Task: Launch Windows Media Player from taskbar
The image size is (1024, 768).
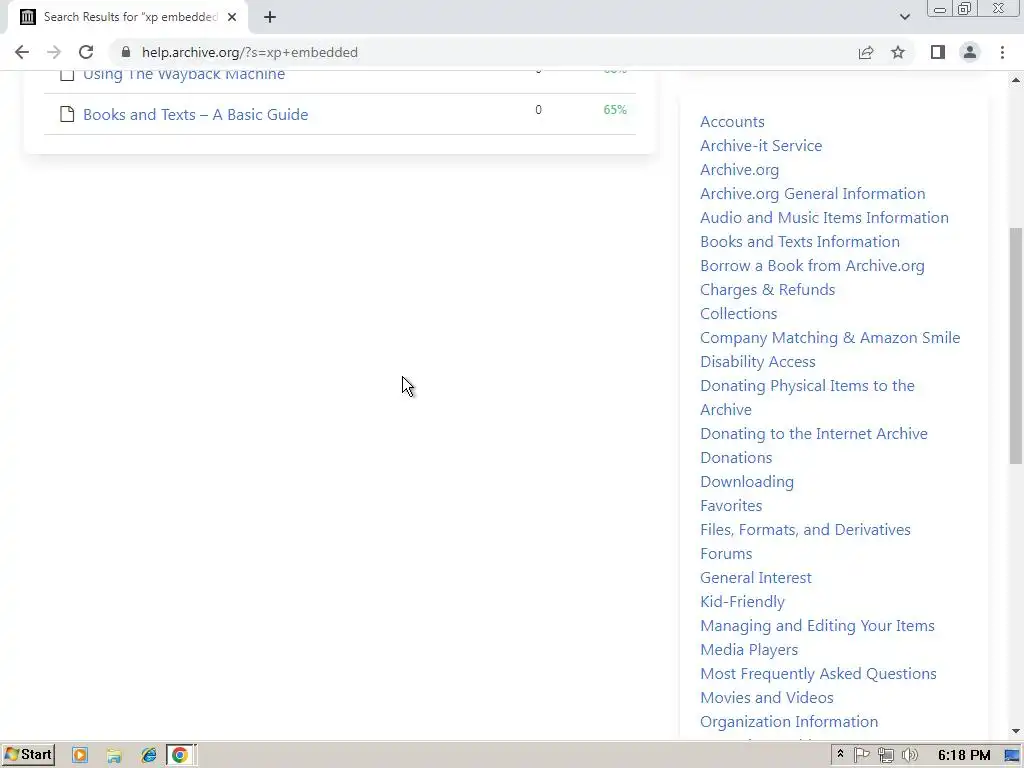Action: click(x=80, y=756)
